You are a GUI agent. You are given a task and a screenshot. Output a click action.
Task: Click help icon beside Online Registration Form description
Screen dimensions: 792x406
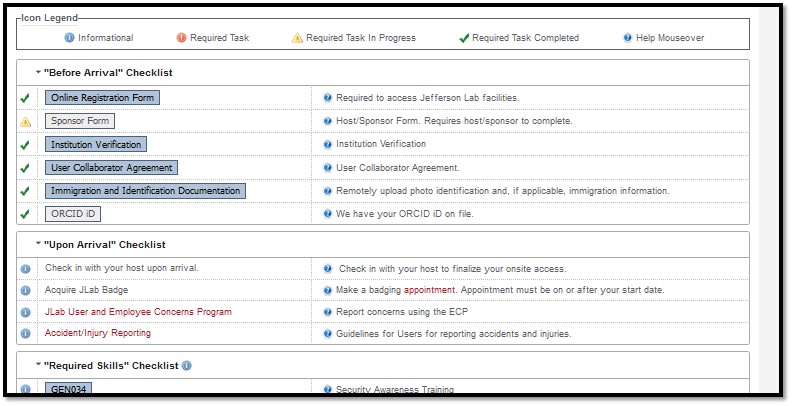pos(328,98)
